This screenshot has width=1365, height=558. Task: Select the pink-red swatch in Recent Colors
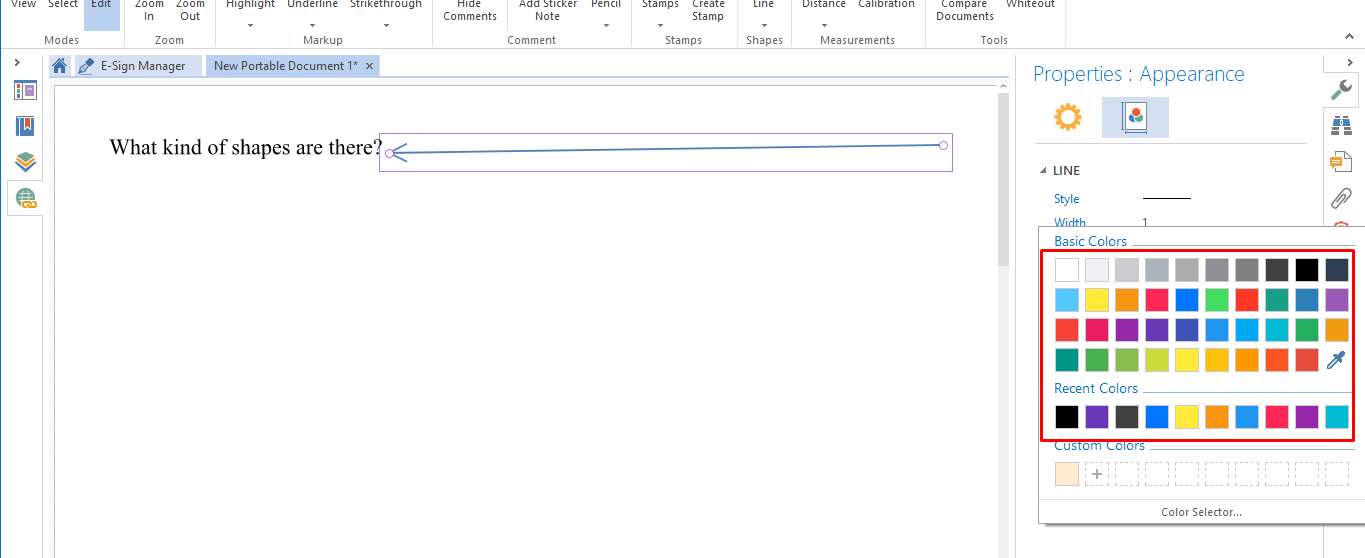coord(1277,417)
